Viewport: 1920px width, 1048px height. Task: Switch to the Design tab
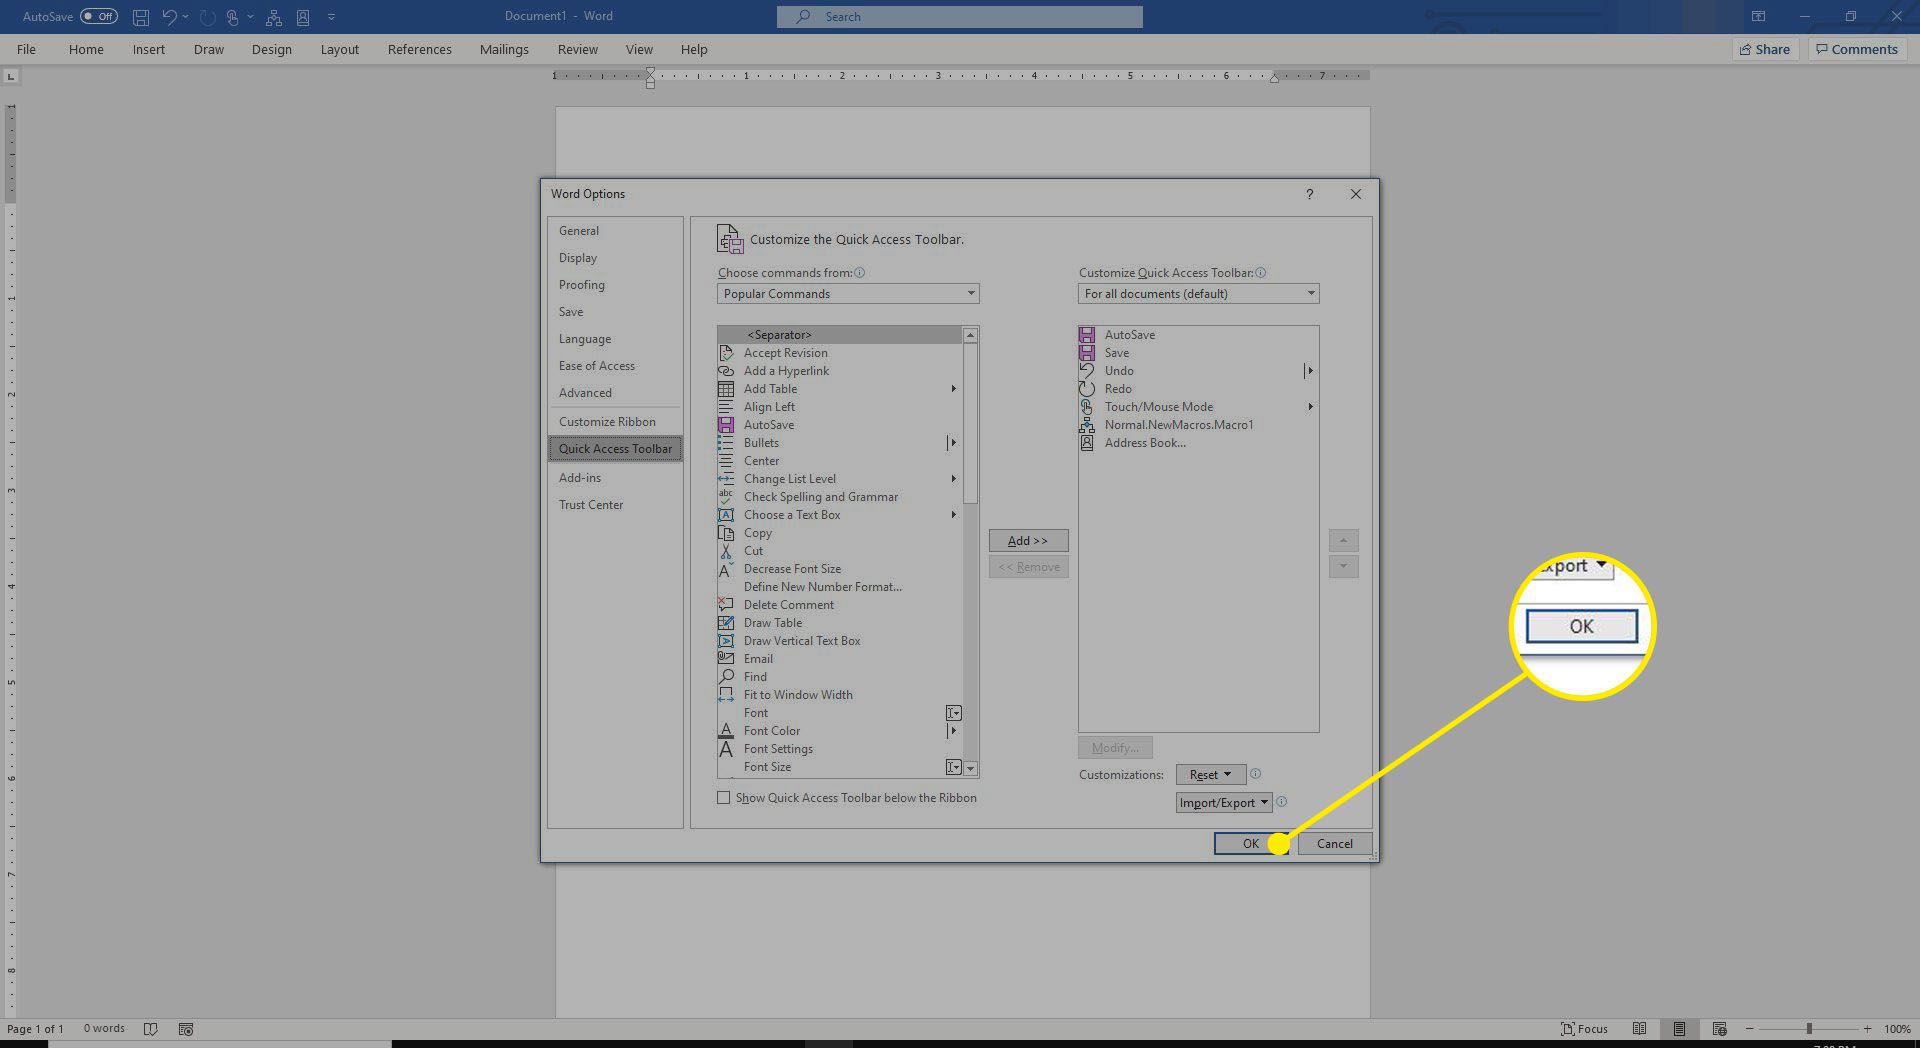click(x=271, y=49)
